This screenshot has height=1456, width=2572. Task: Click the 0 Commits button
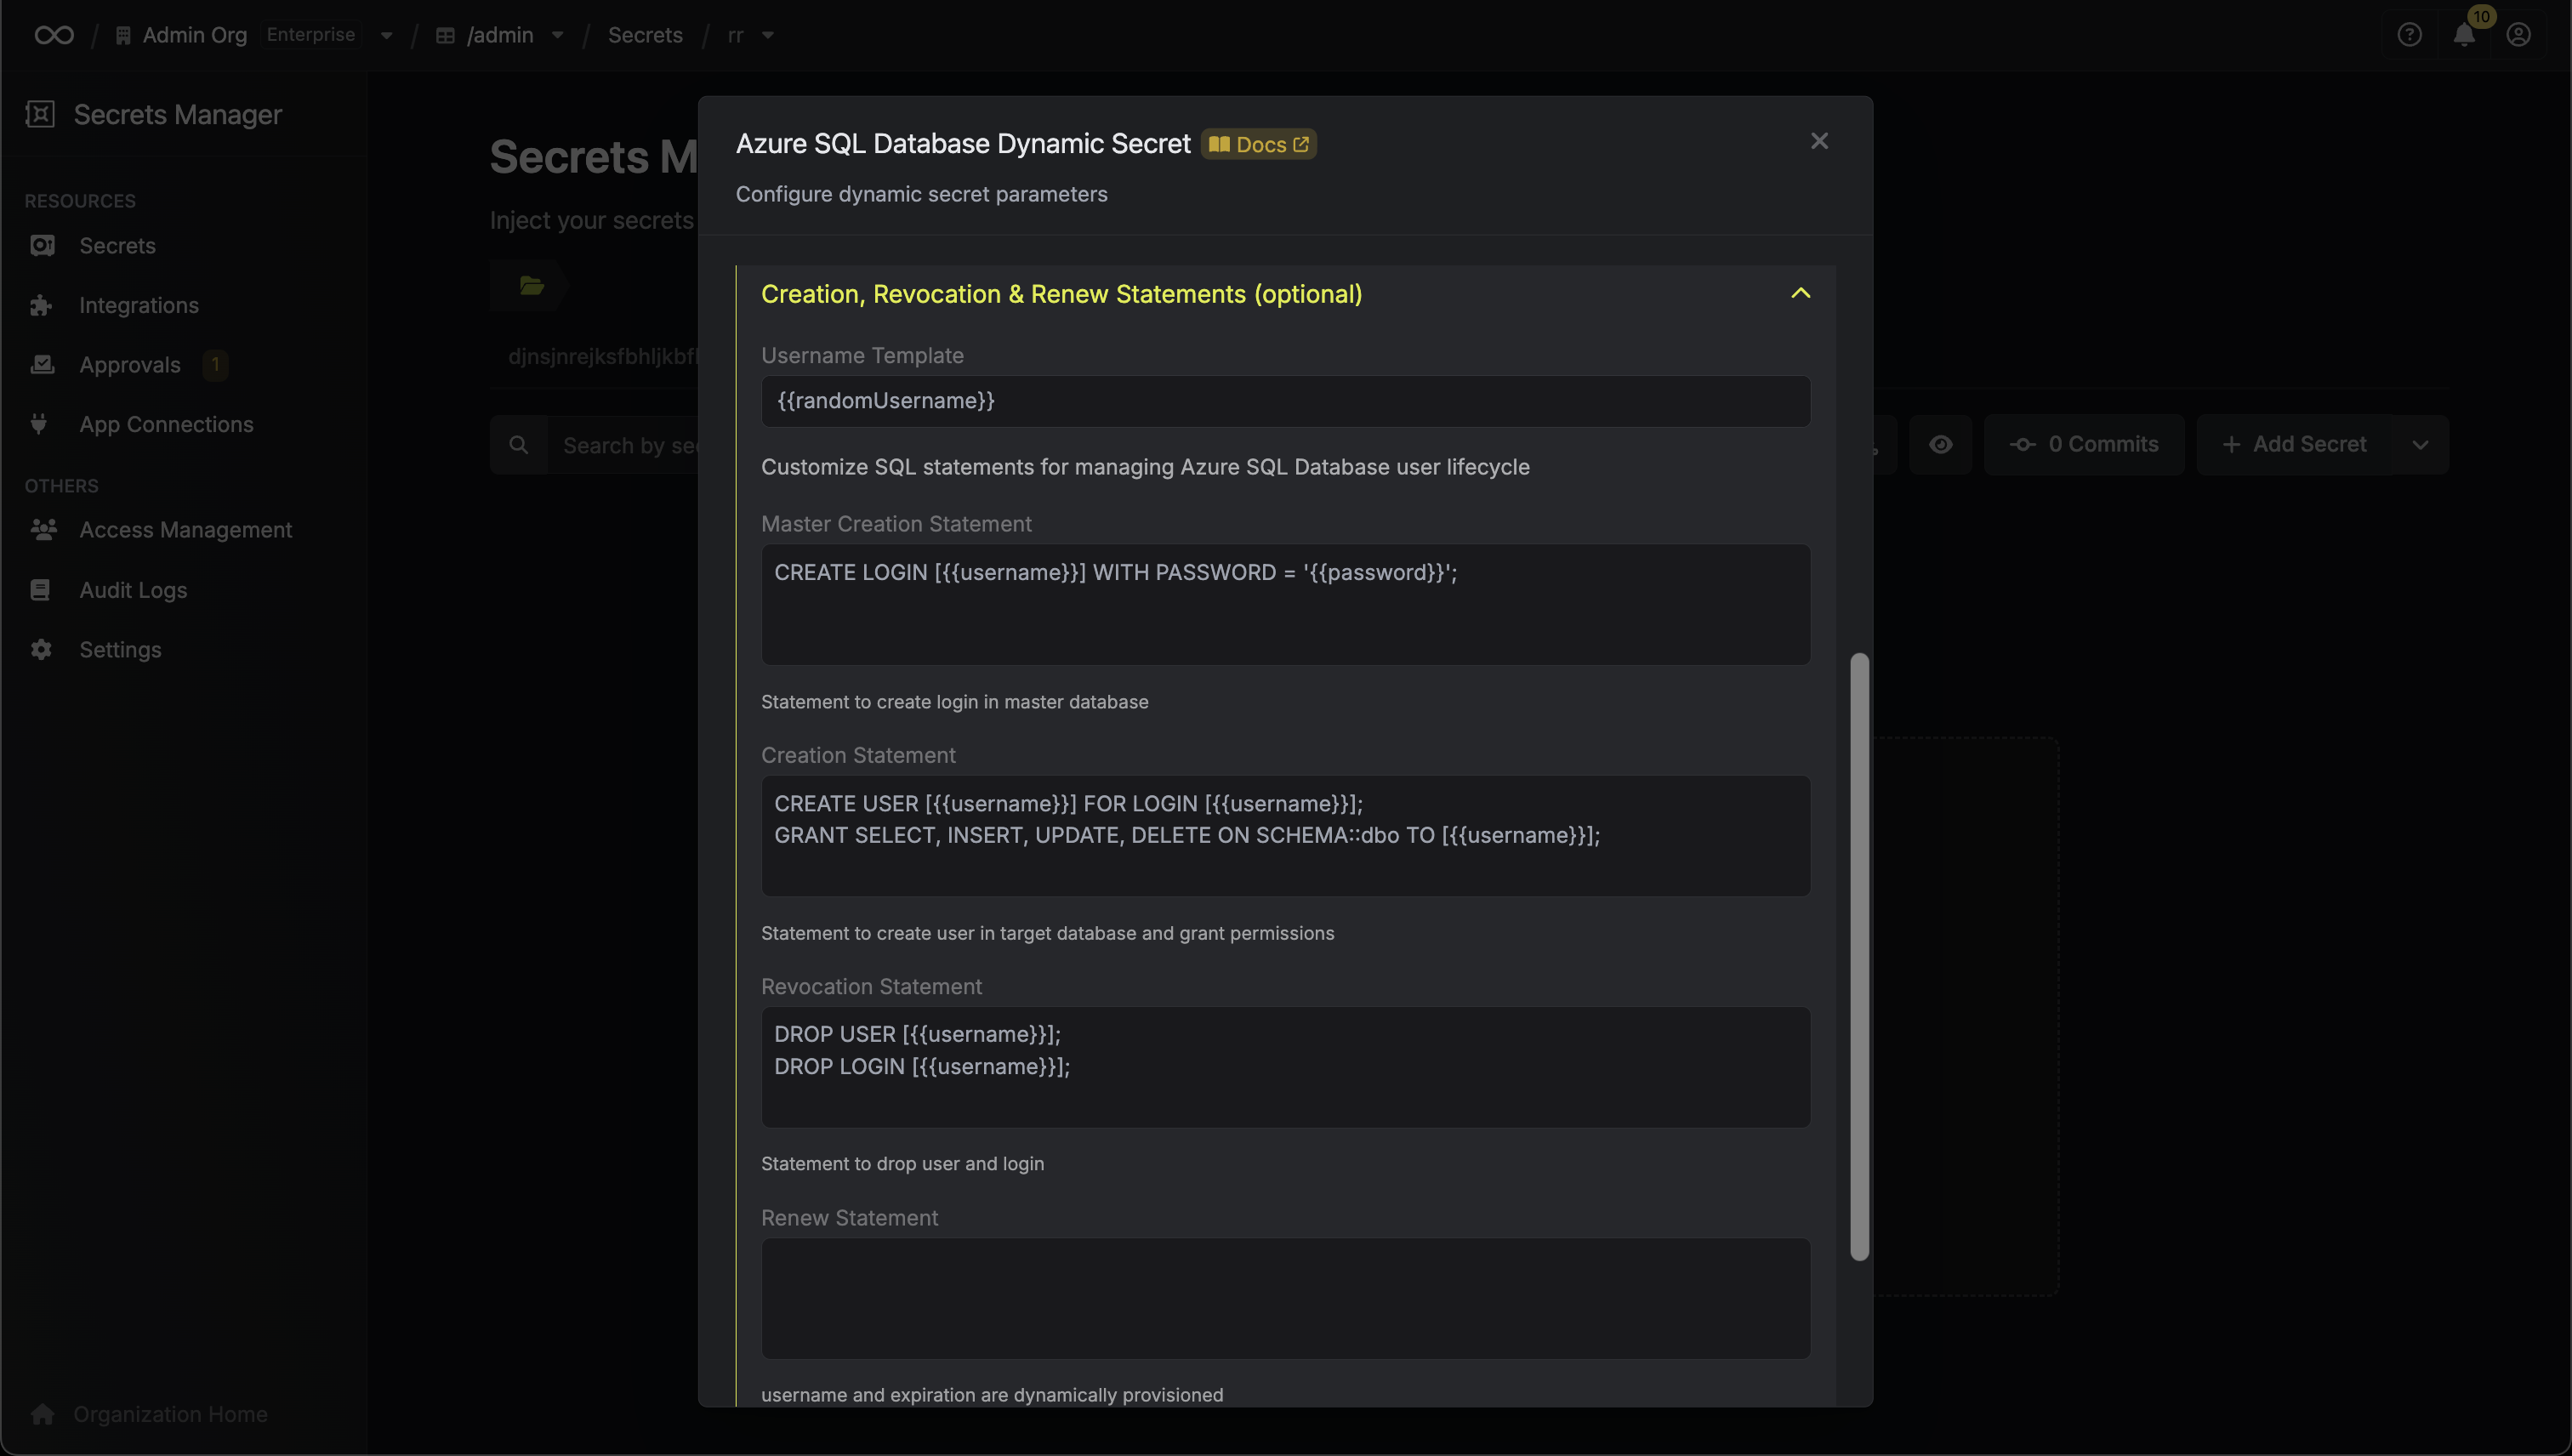coord(2084,445)
